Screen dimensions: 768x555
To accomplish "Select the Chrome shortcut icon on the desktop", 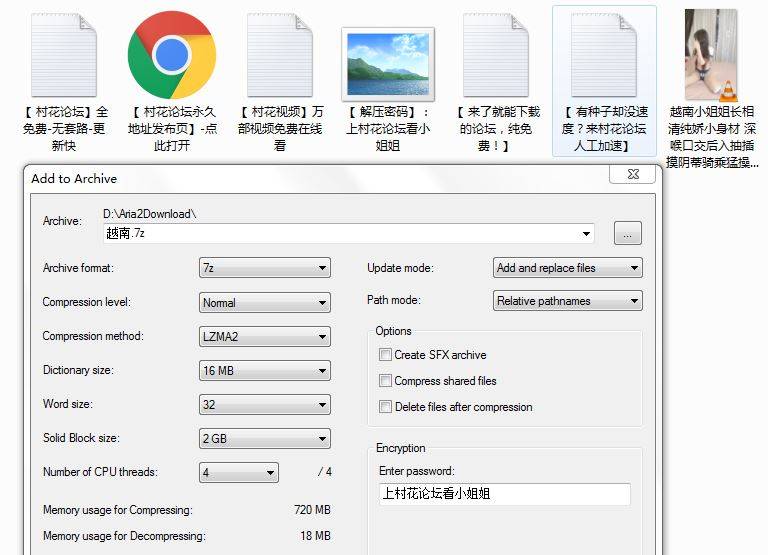I will 172,55.
